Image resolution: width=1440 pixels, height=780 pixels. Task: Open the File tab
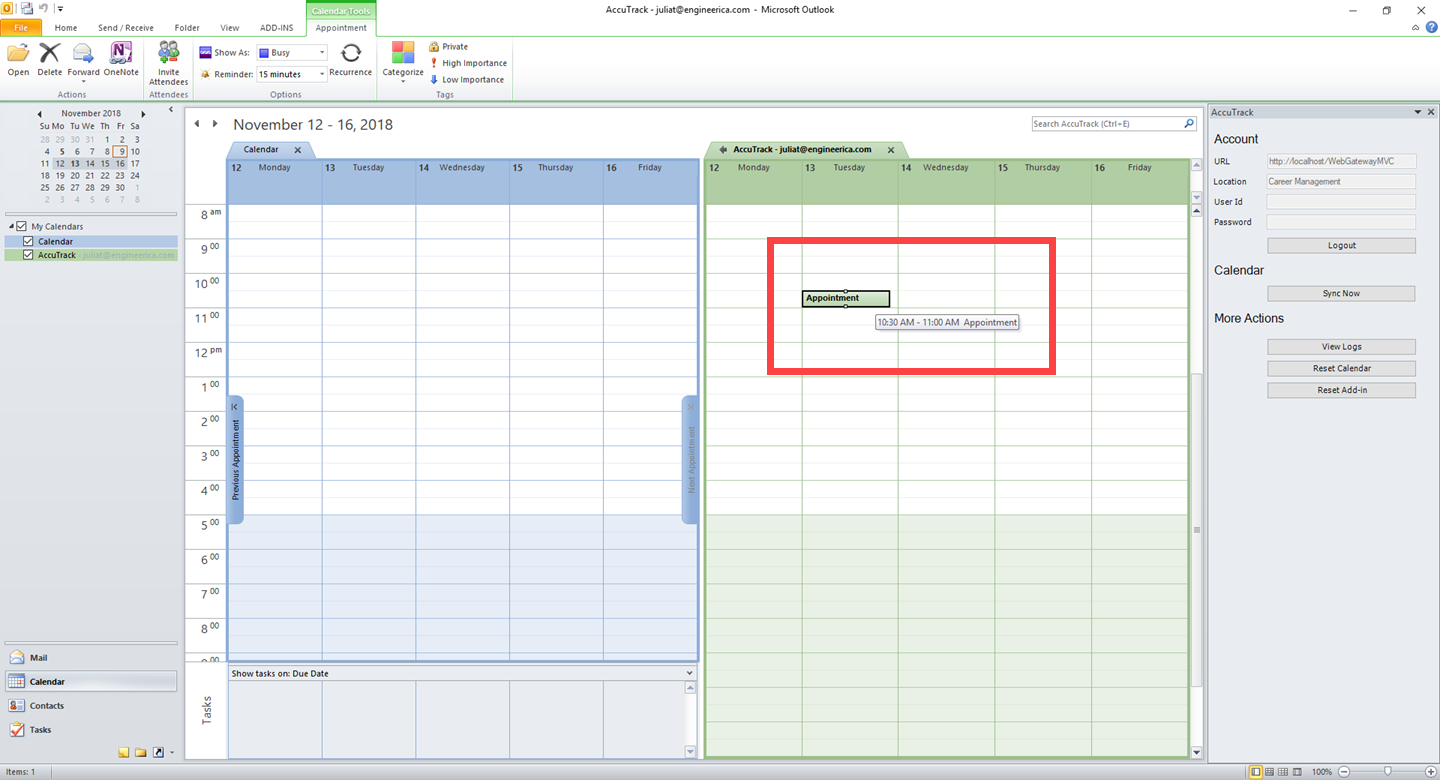[21, 28]
